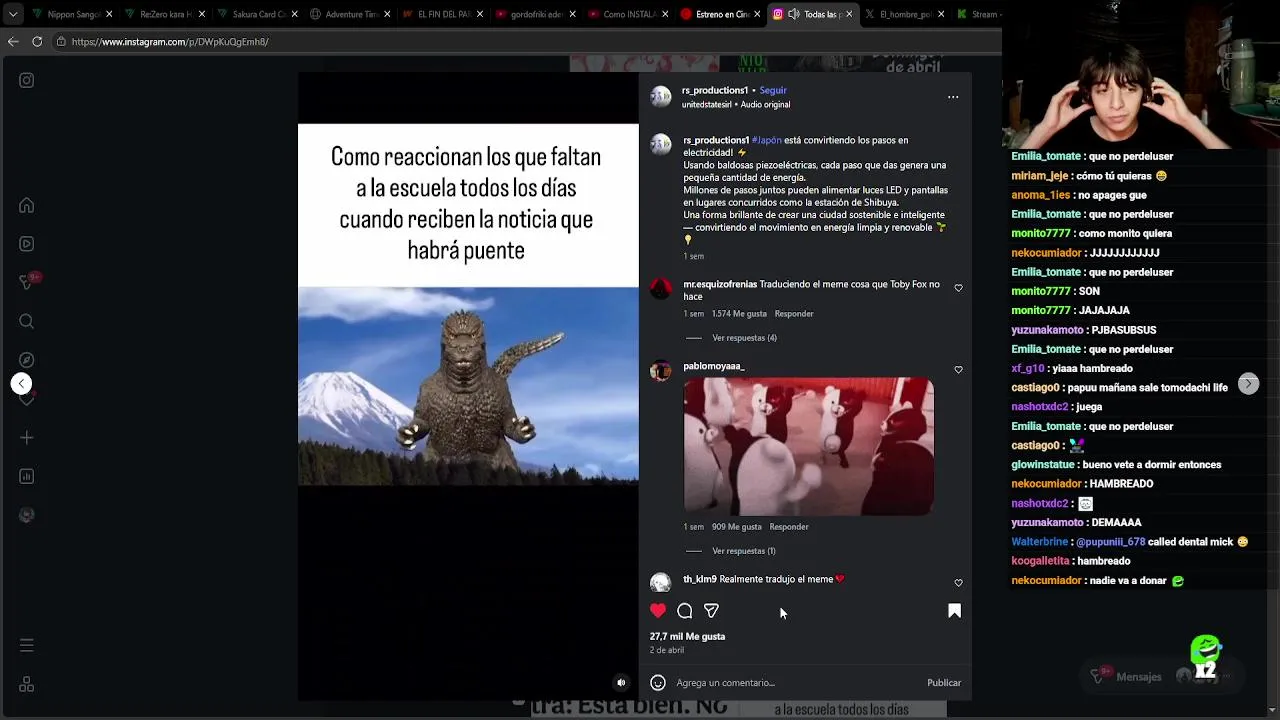Open the th_klm9 username link
The width and height of the screenshot is (1280, 720).
pyautogui.click(x=700, y=579)
